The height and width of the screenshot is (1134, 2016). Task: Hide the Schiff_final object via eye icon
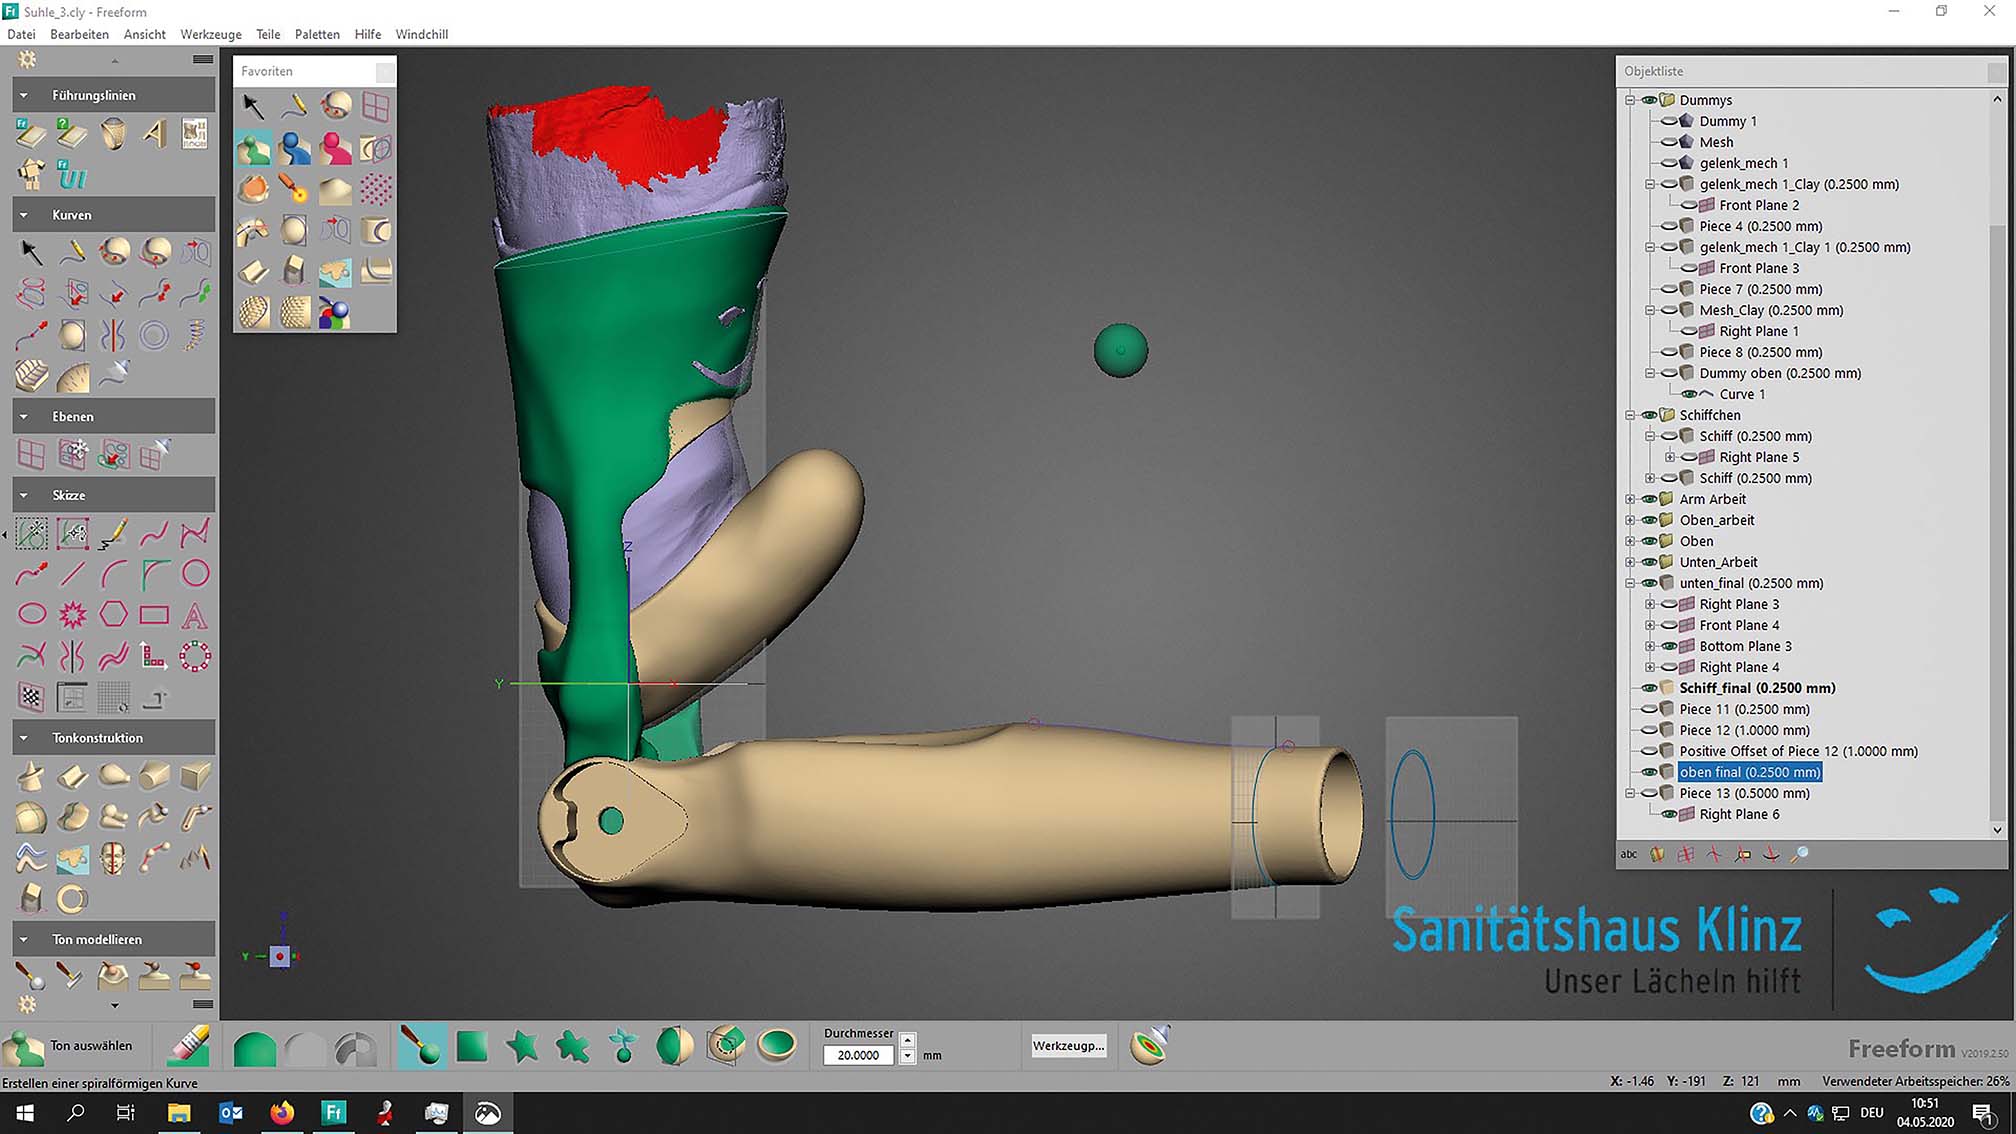pyautogui.click(x=1649, y=688)
